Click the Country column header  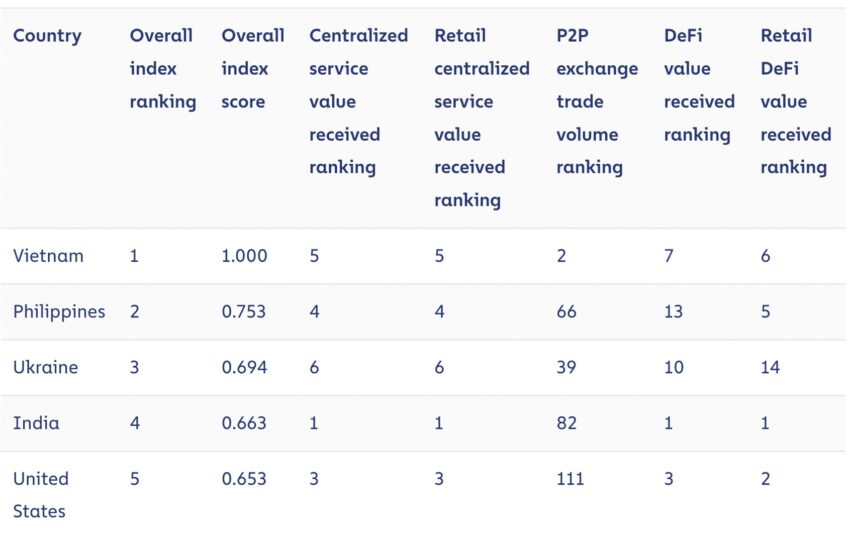tap(47, 36)
